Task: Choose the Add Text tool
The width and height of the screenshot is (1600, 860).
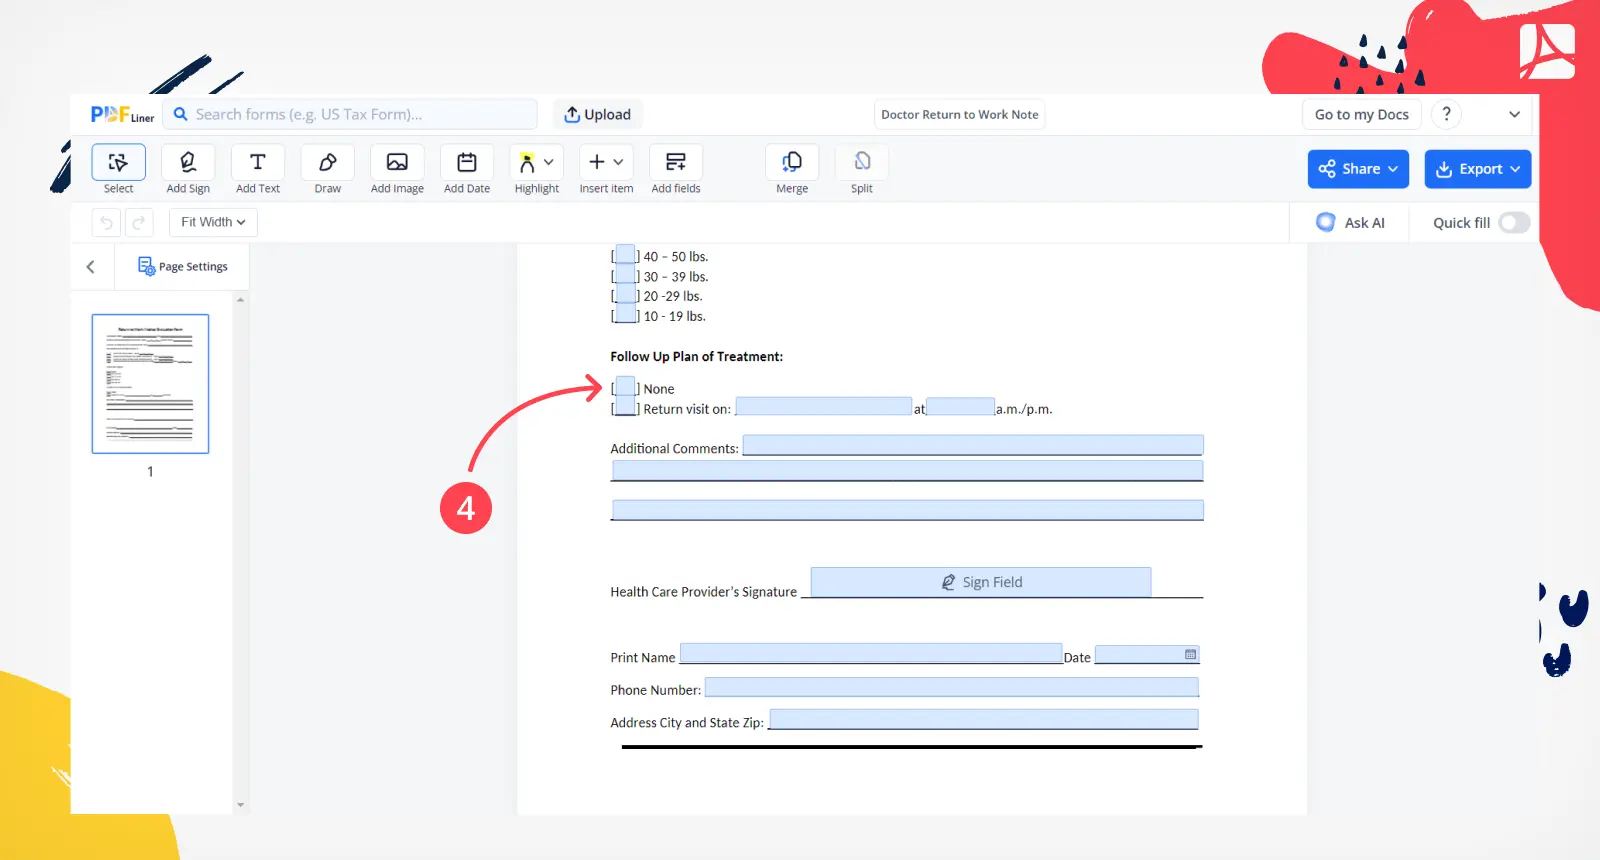Action: click(258, 169)
